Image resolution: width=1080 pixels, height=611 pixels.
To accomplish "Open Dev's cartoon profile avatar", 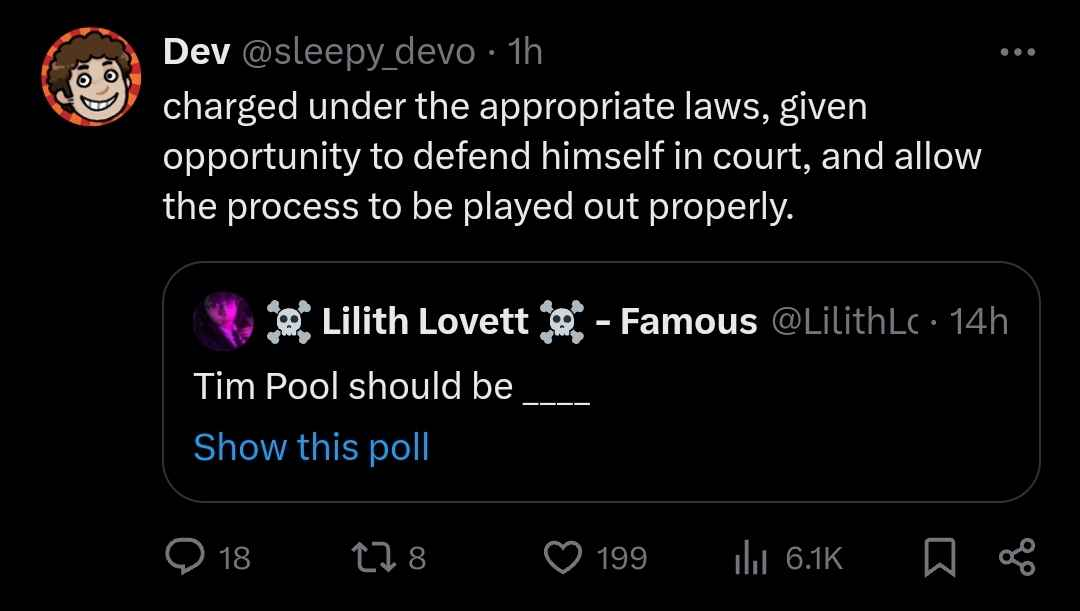I will pyautogui.click(x=91, y=76).
